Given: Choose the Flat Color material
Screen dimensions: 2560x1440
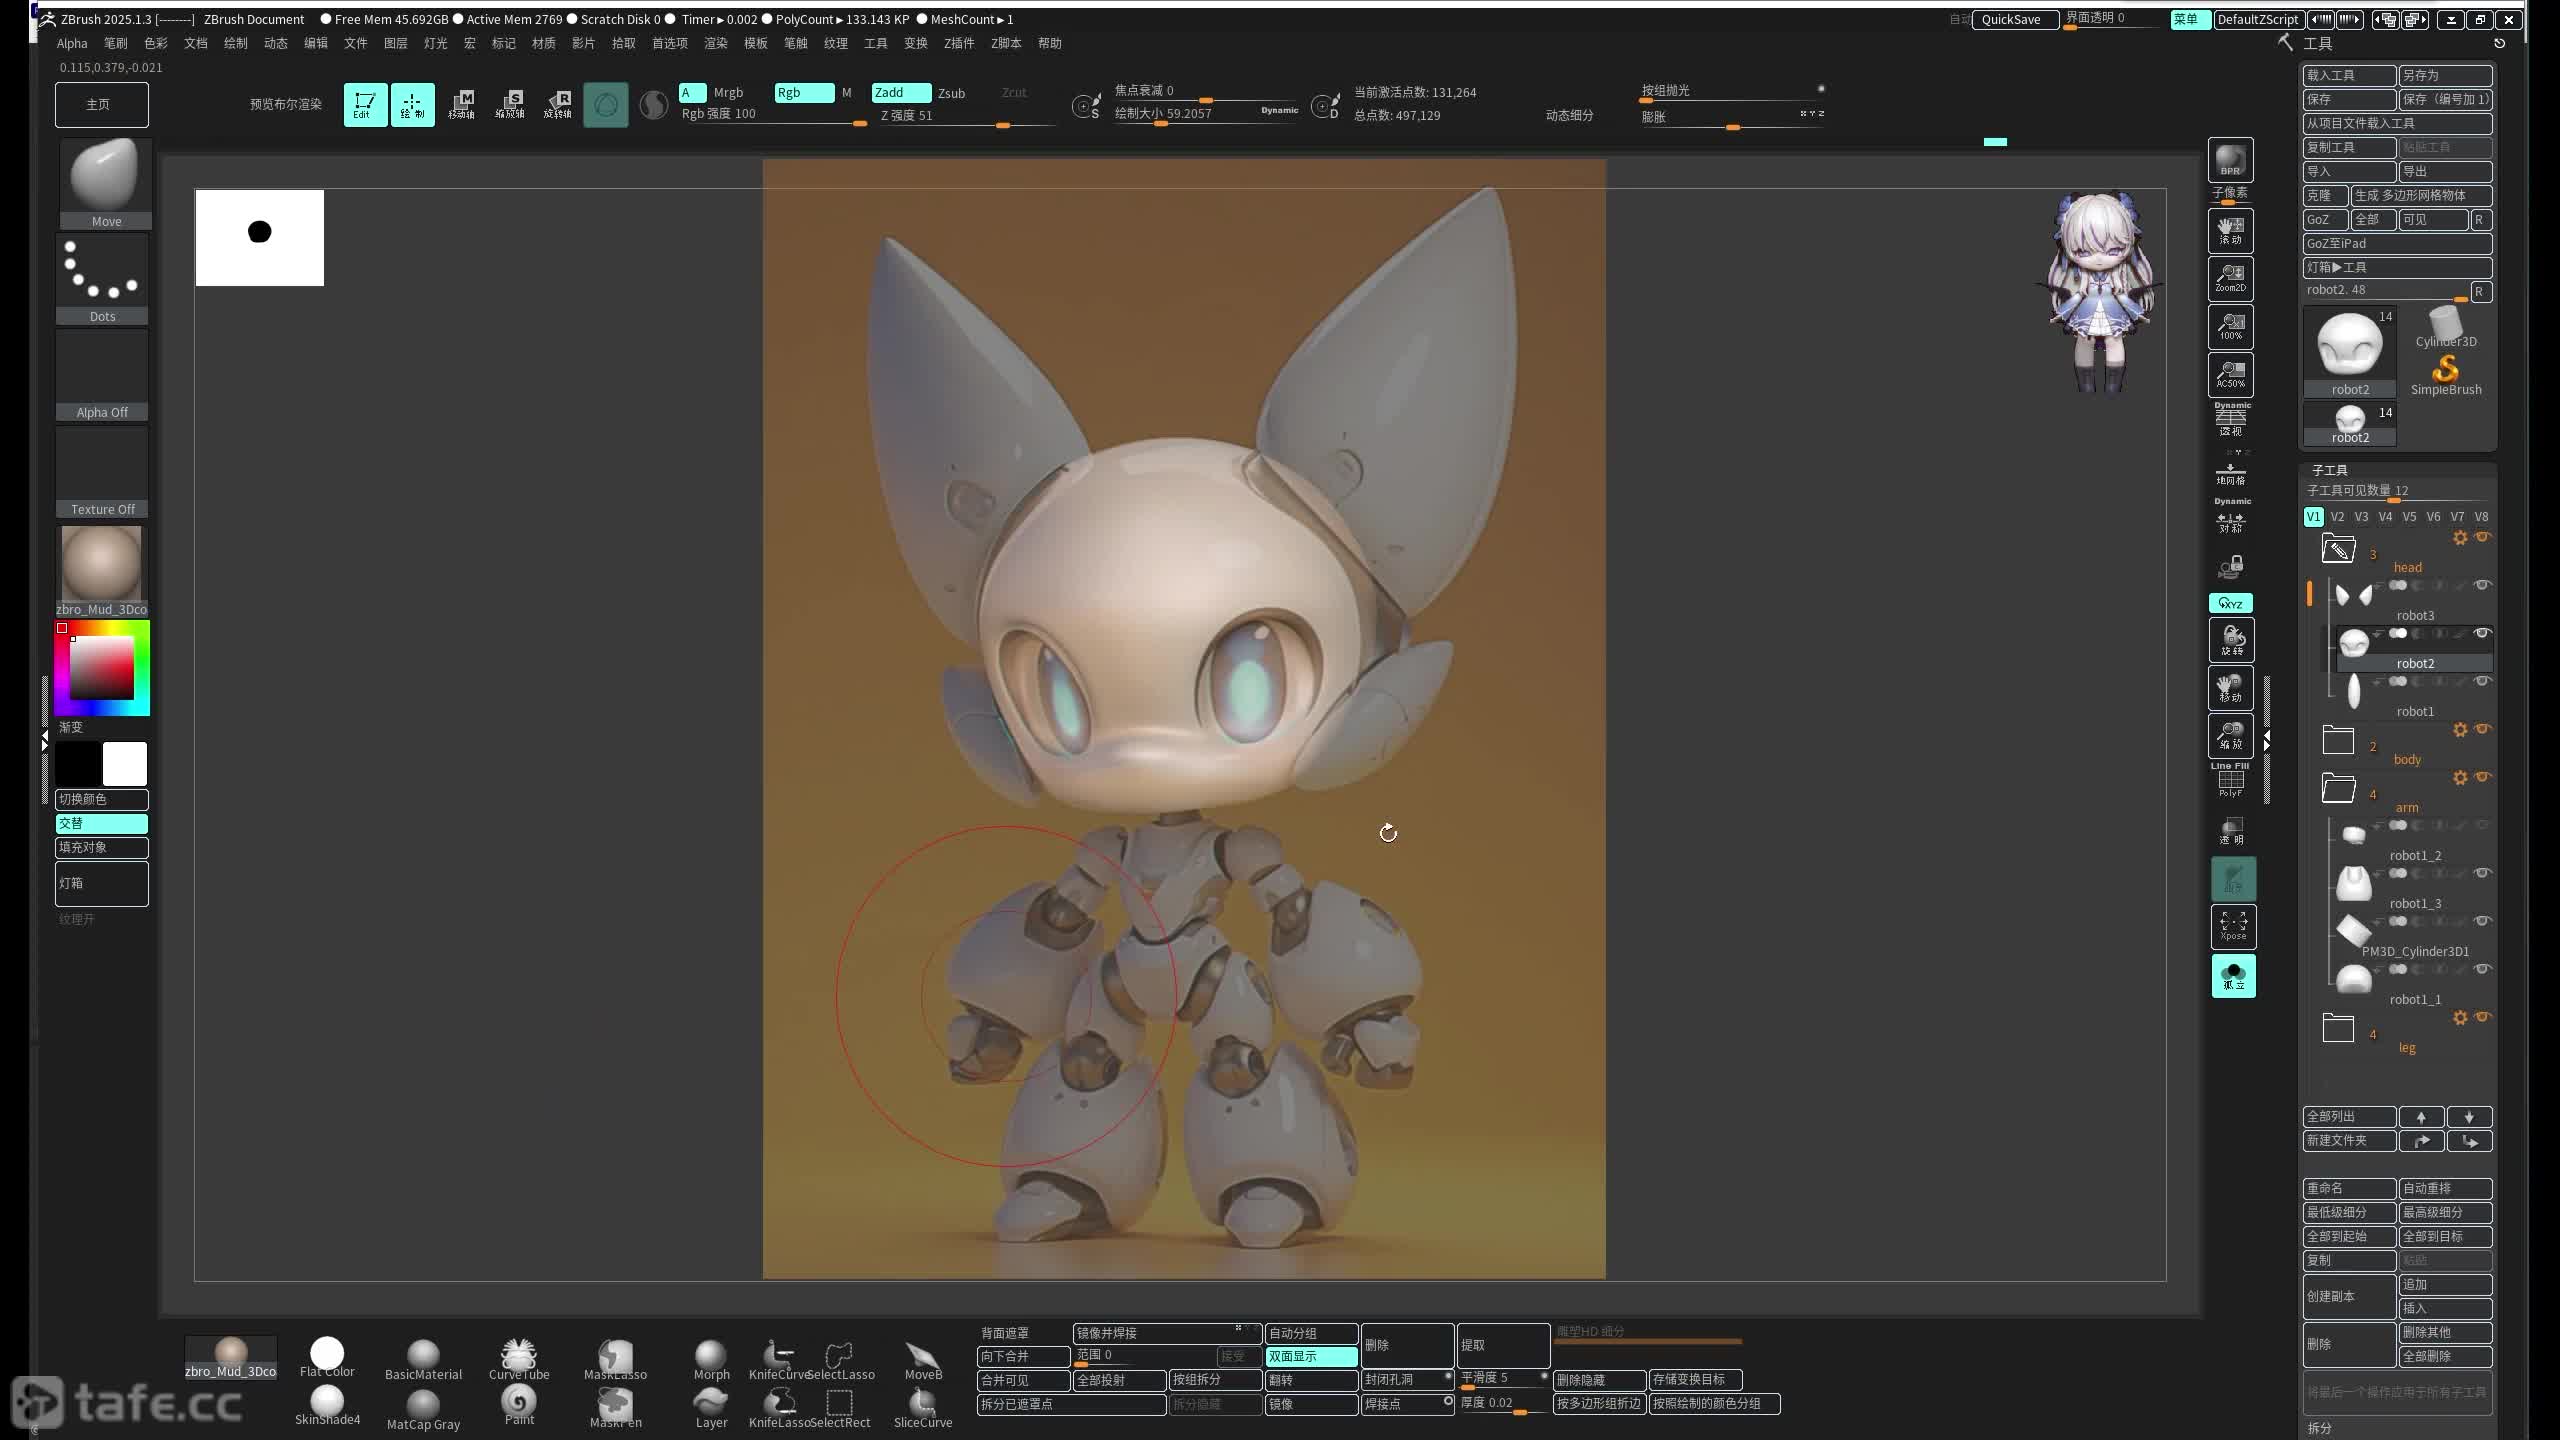Looking at the screenshot, I should (327, 1358).
